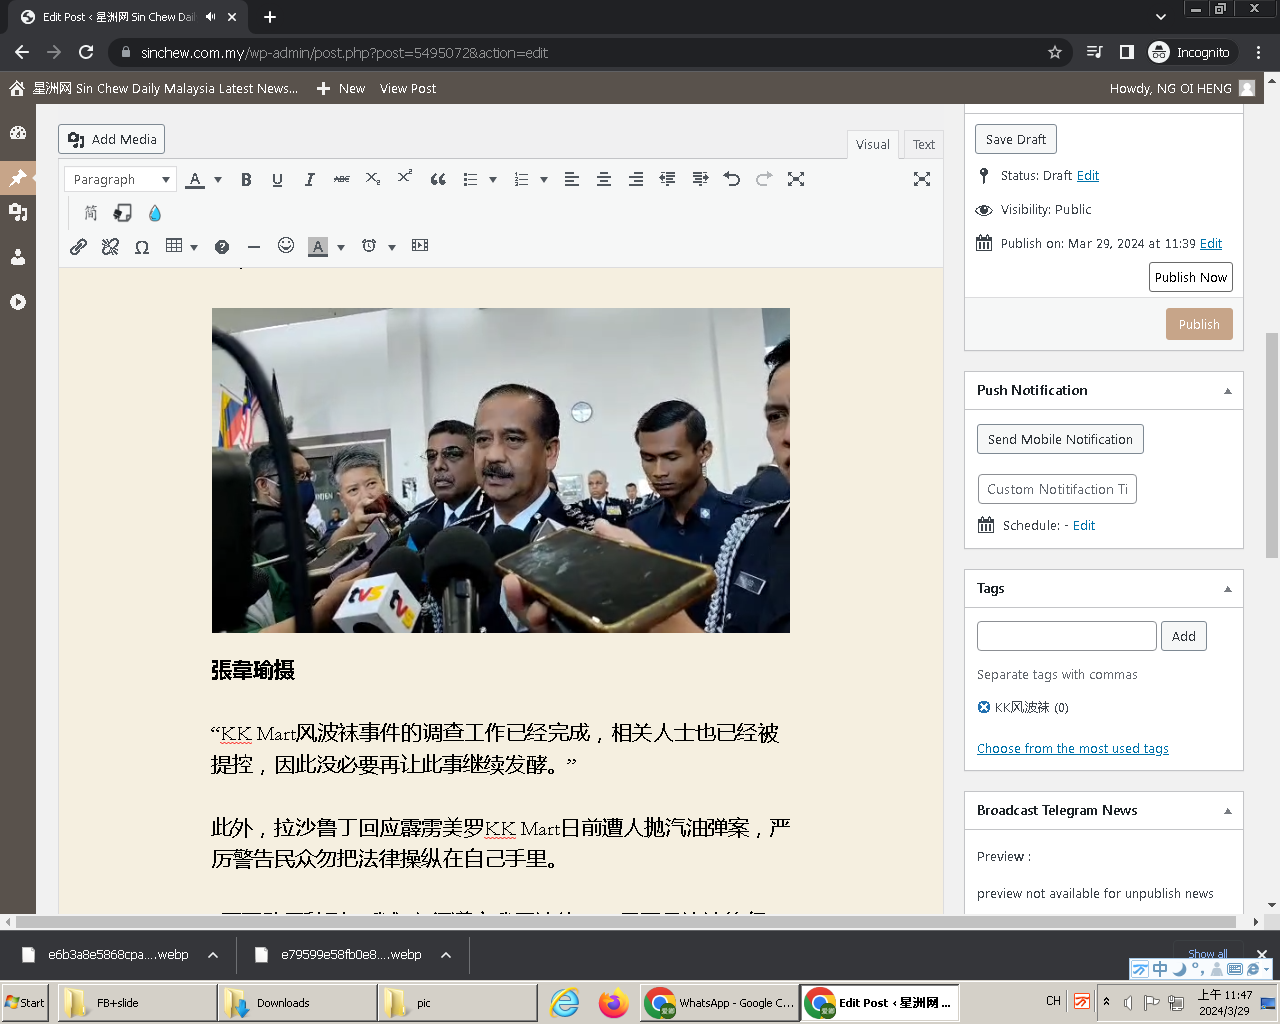Open Choose from the most used tags
1280x1024 pixels.
1072,749
